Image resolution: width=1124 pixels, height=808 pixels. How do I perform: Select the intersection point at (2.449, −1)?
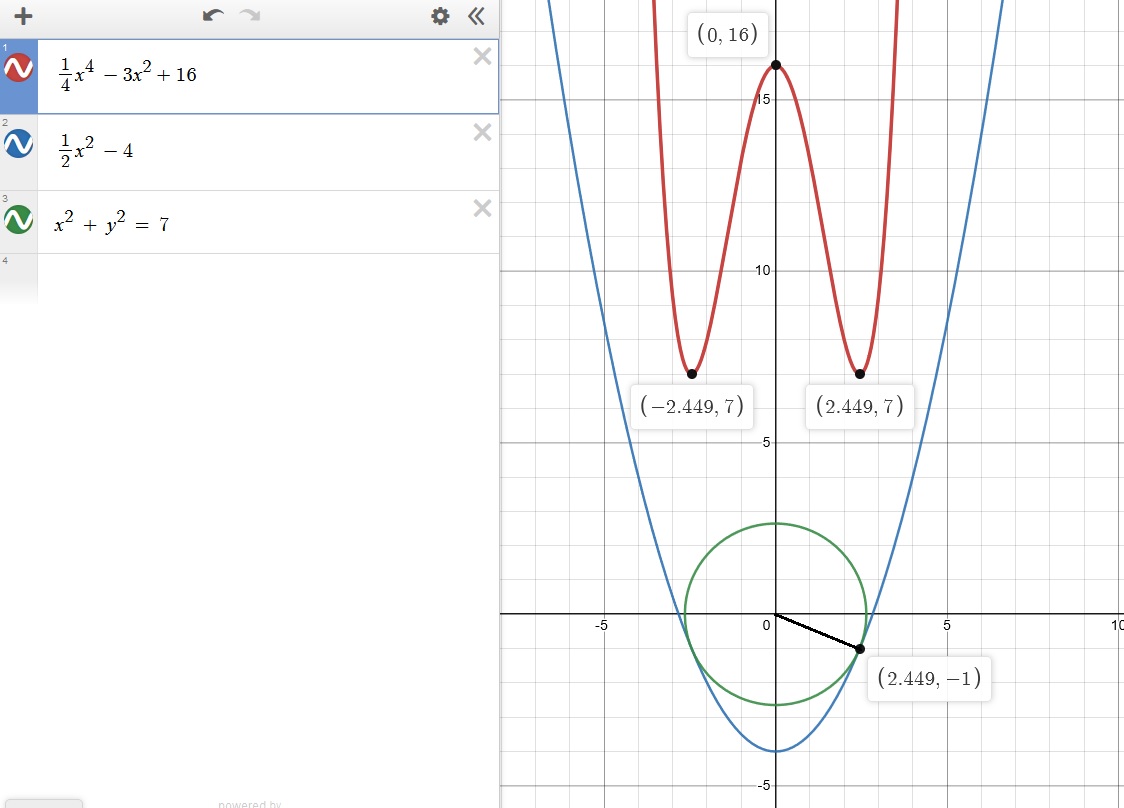(x=860, y=649)
